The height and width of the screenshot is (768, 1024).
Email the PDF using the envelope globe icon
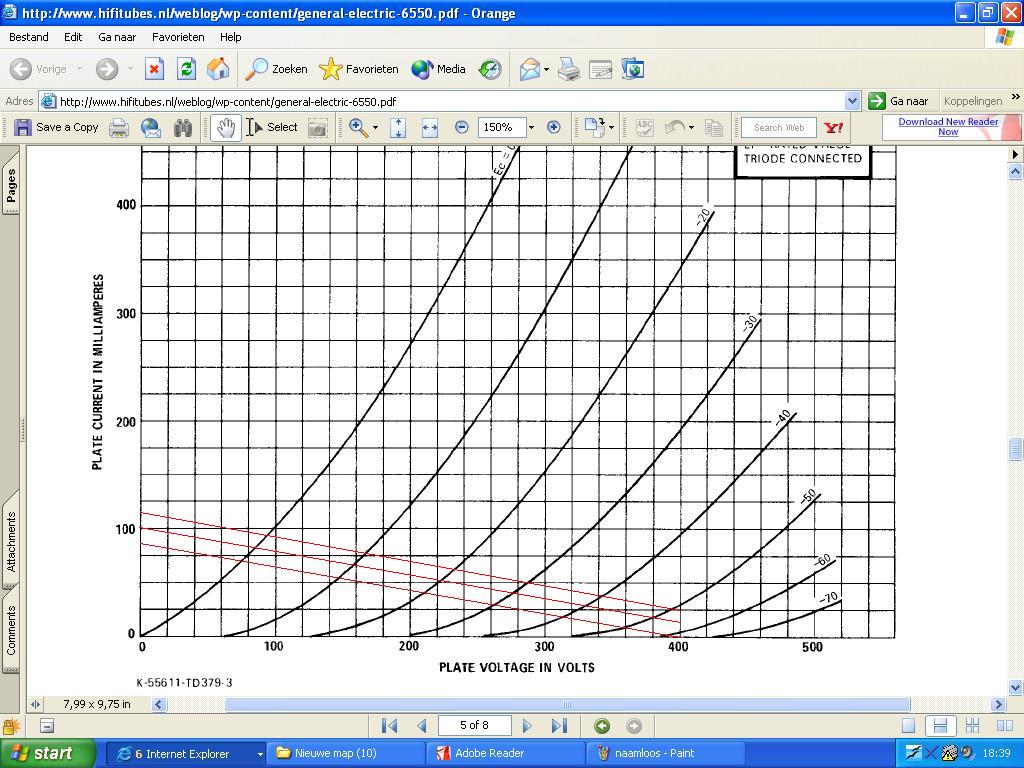pos(151,128)
